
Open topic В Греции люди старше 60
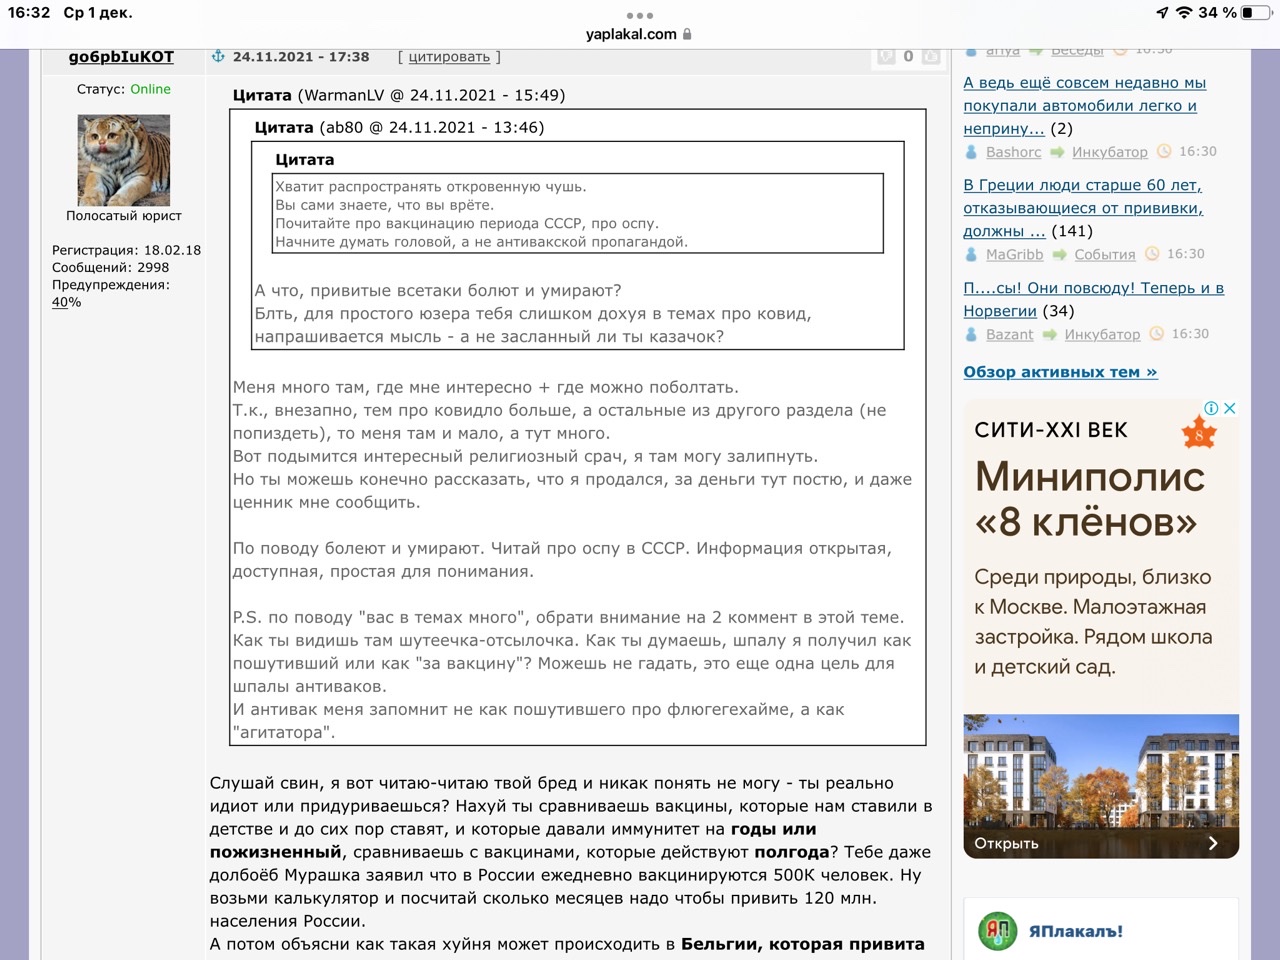1083,208
